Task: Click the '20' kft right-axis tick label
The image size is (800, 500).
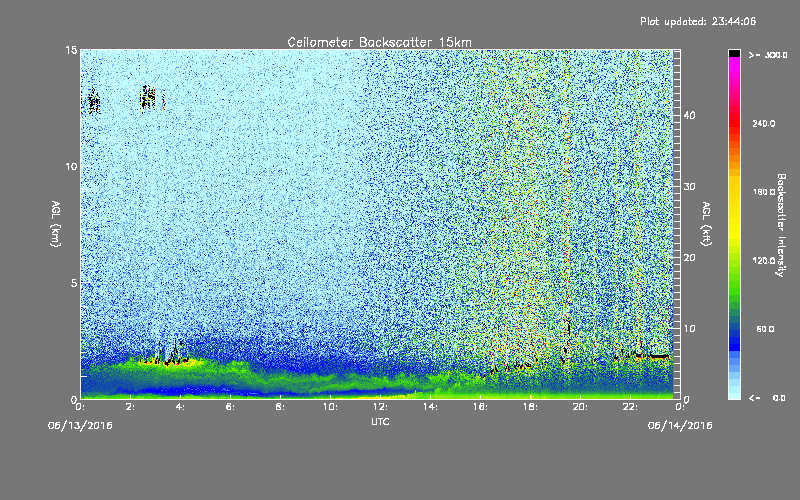Action: [689, 258]
